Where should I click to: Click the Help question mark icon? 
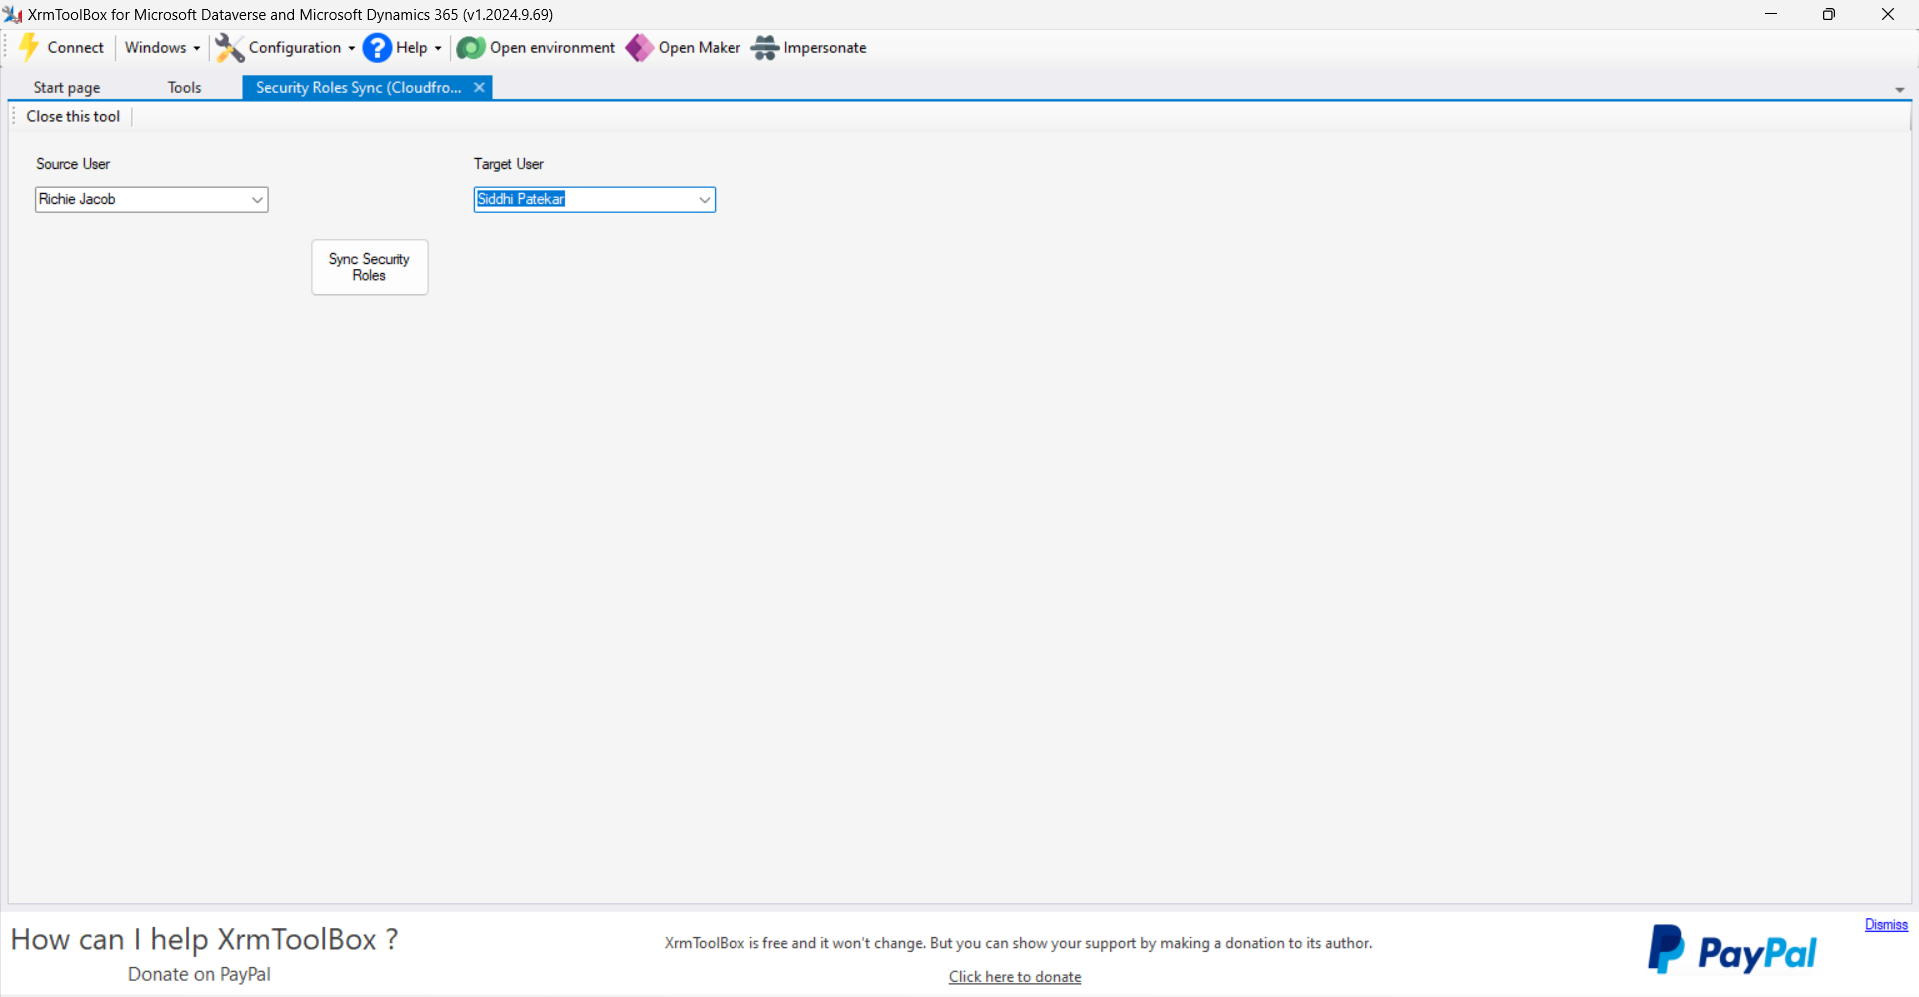tap(376, 47)
